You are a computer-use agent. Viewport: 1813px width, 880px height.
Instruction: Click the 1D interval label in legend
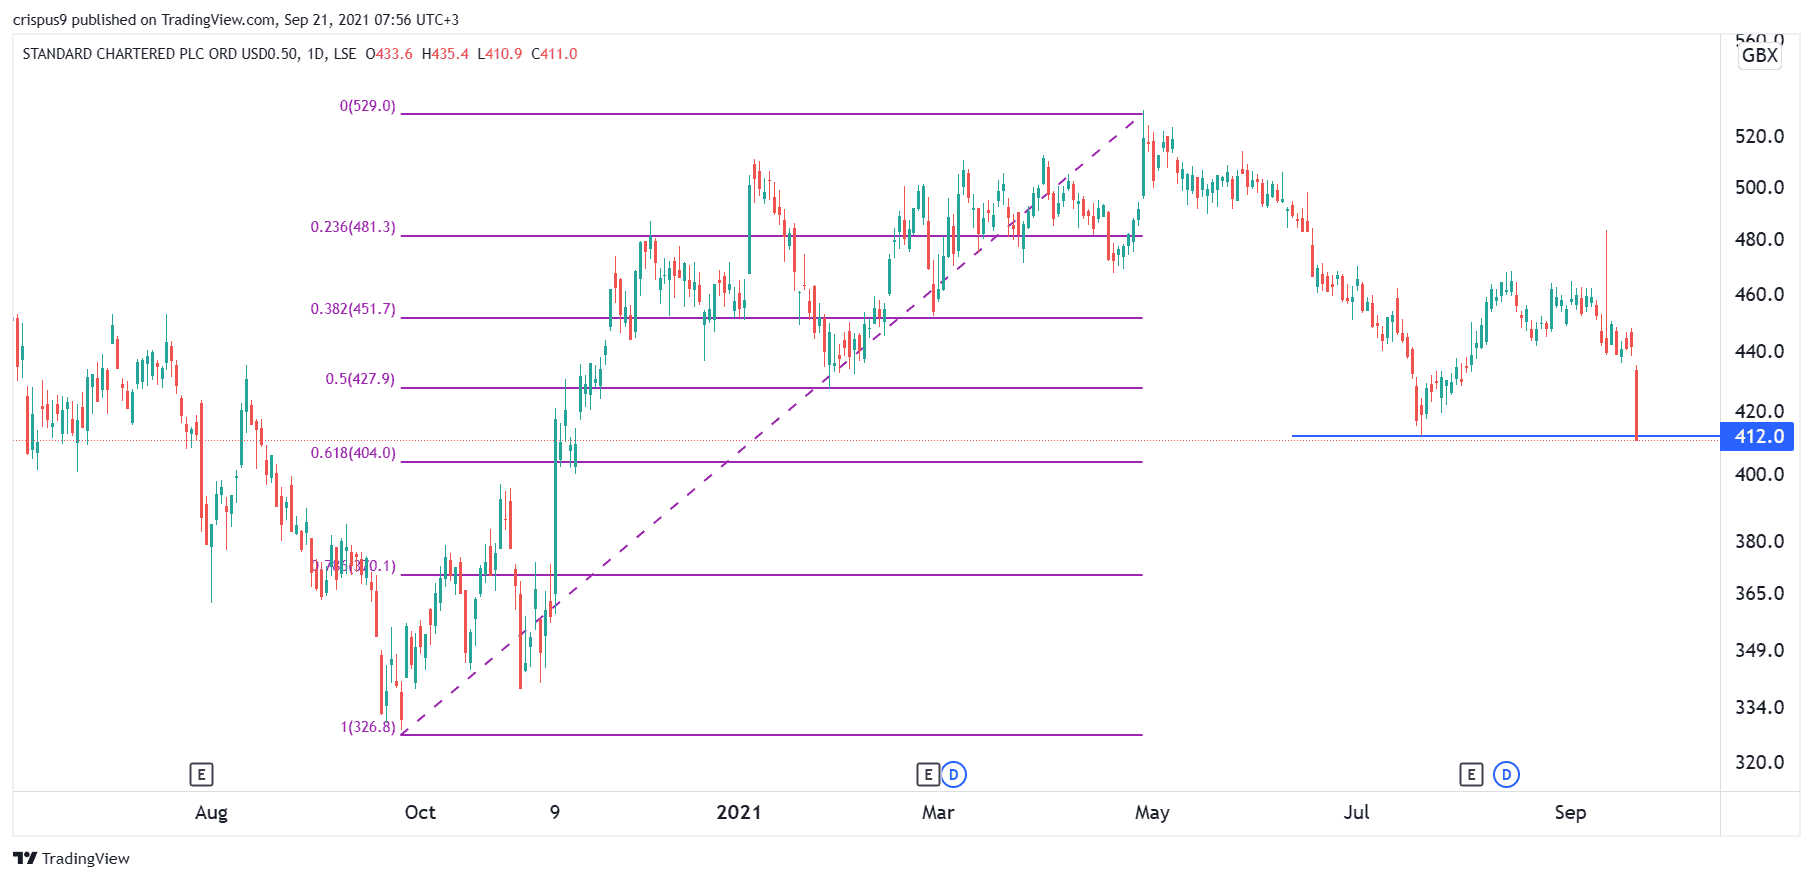pos(316,54)
